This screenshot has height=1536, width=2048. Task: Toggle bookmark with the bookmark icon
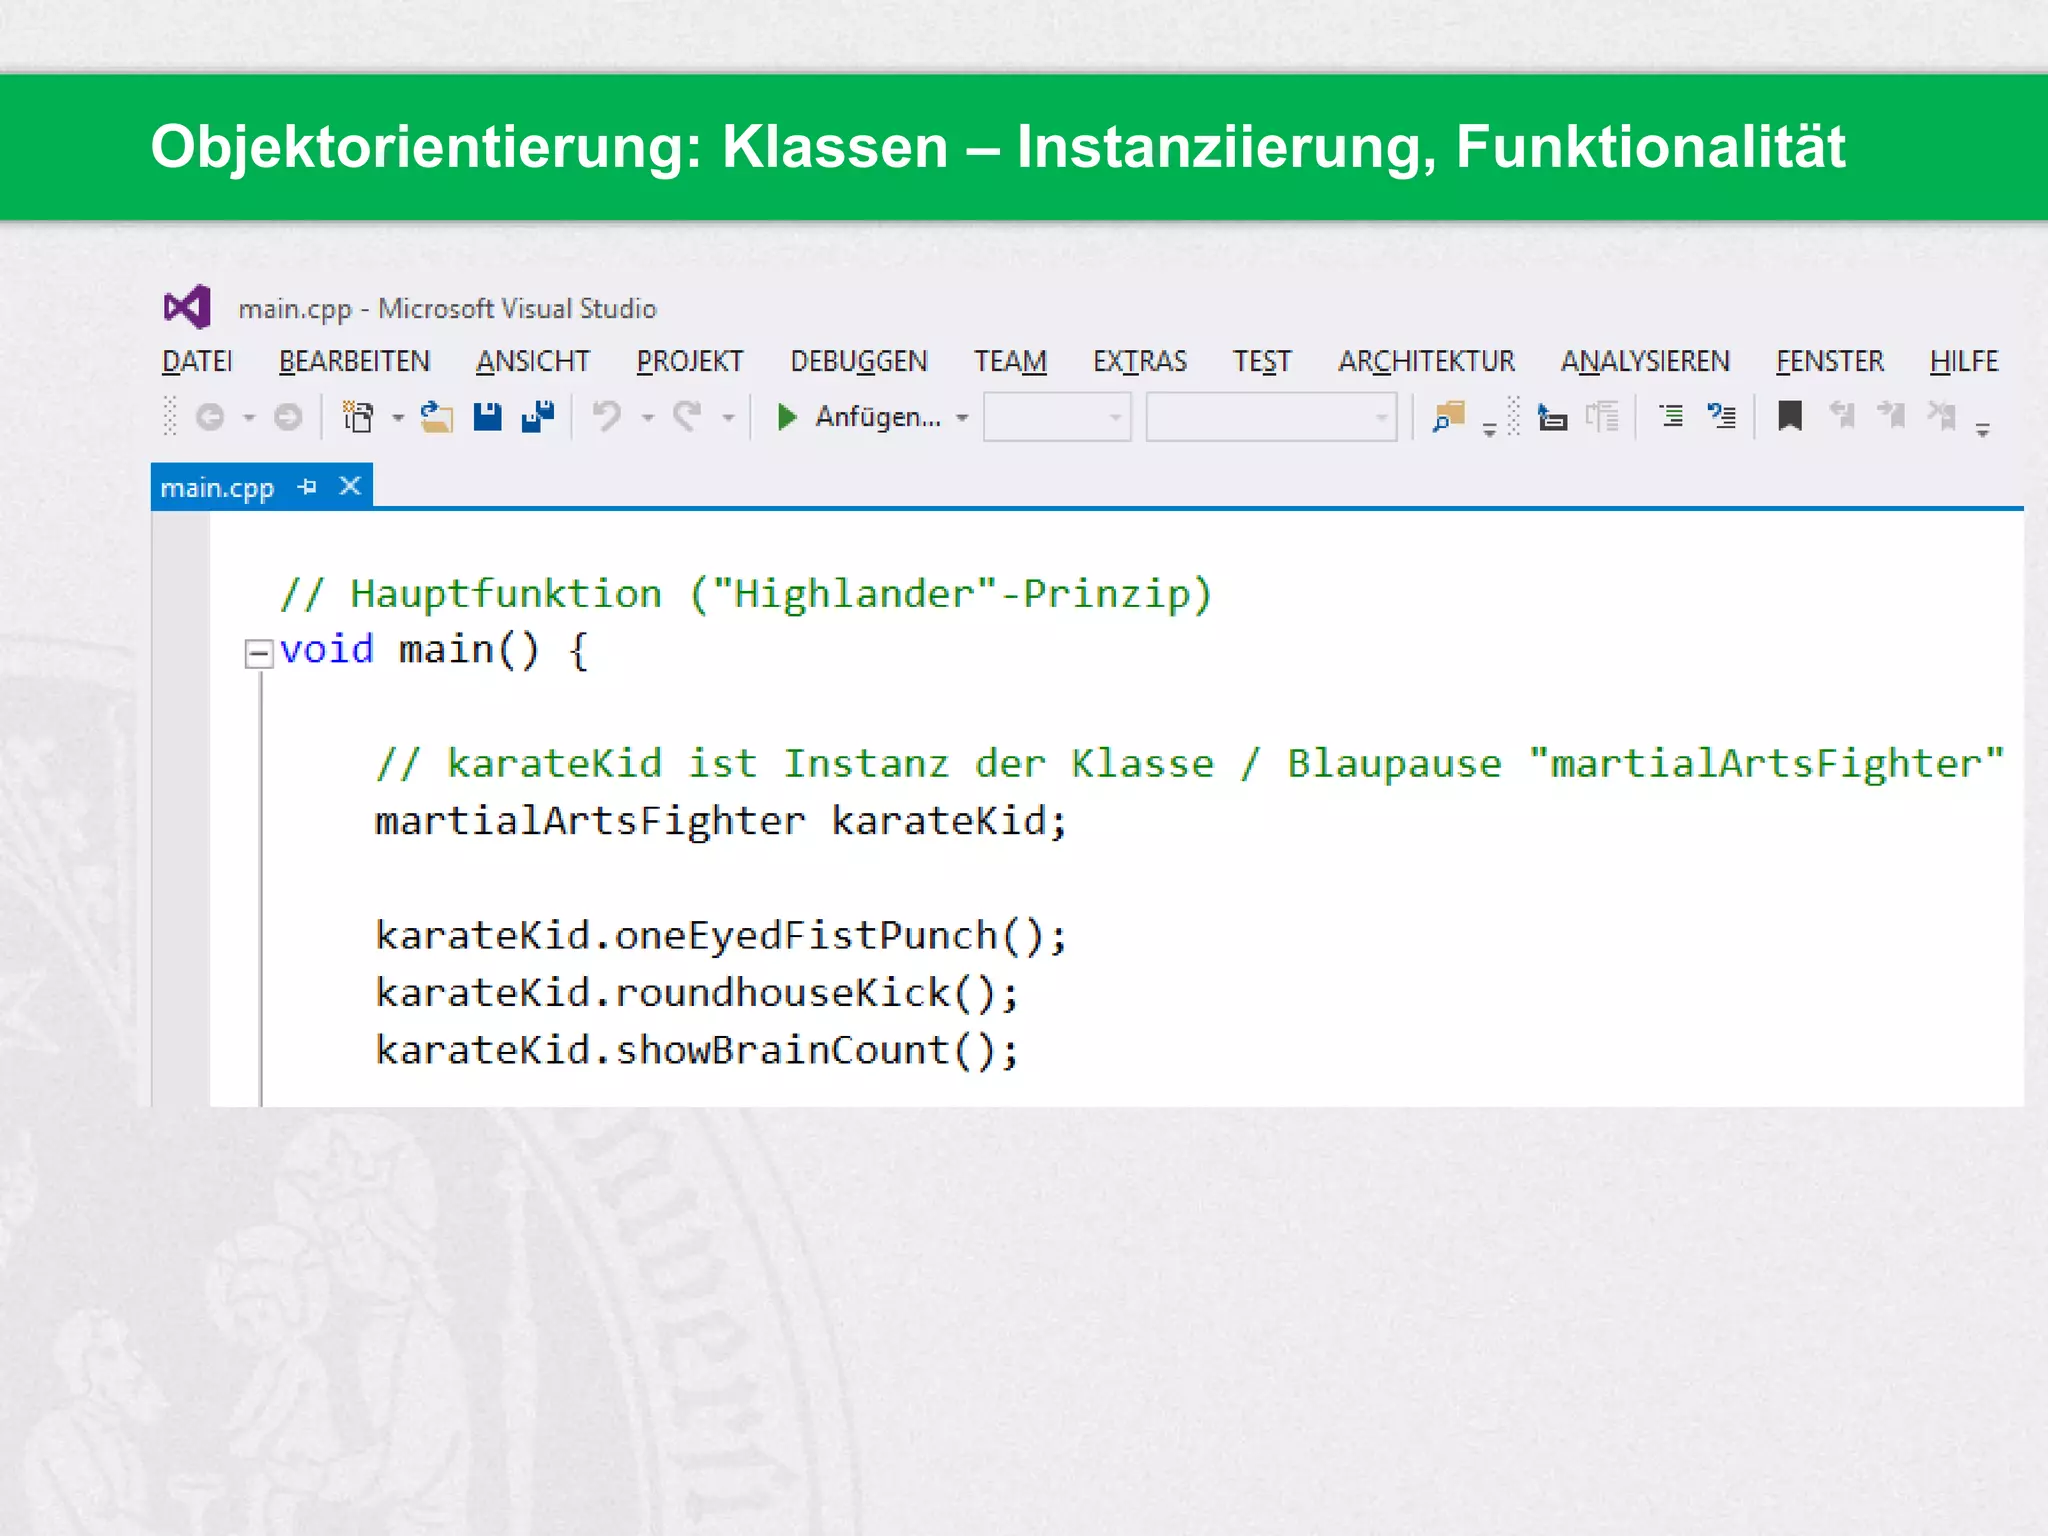[1790, 415]
